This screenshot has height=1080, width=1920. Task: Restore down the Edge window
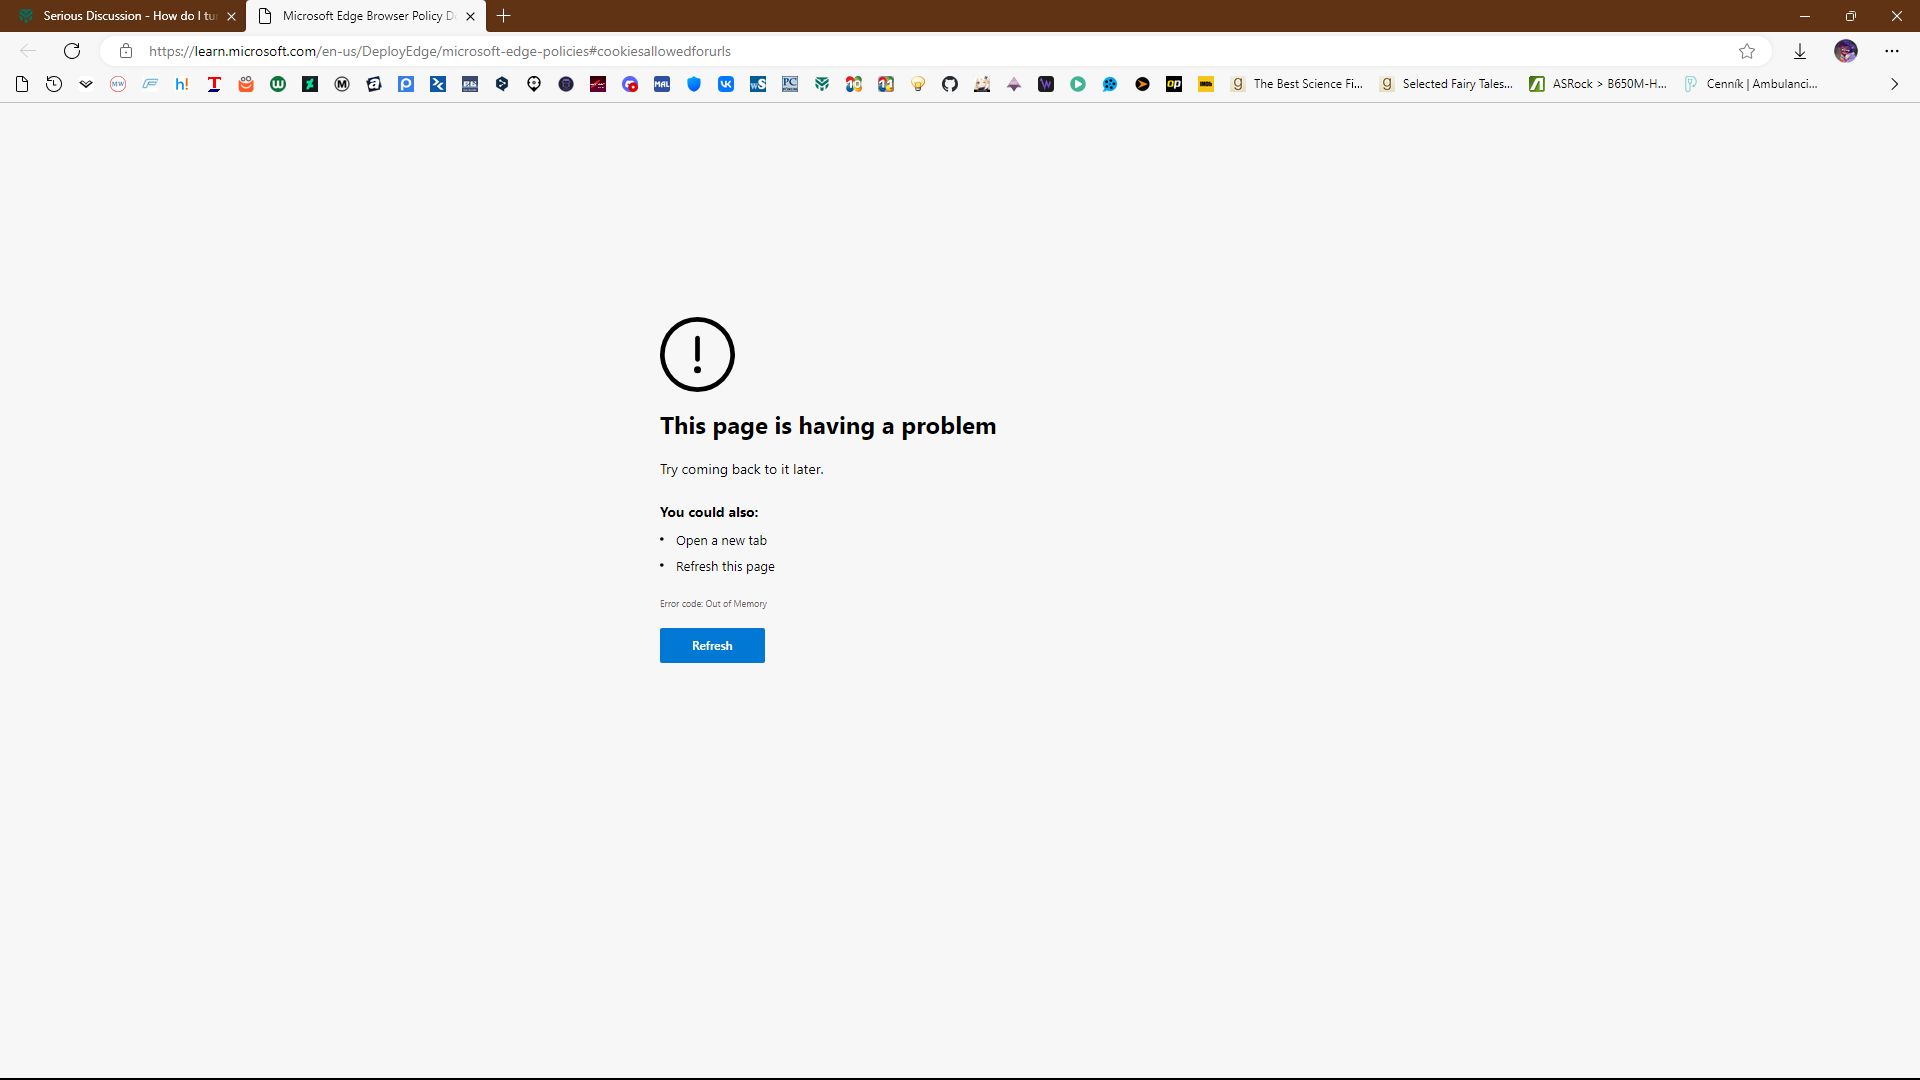[x=1851, y=16]
